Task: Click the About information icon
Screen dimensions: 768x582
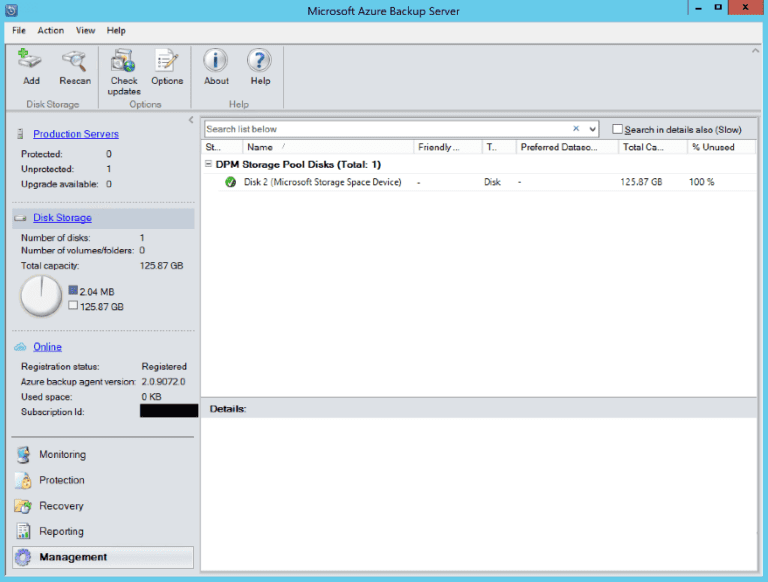Action: pyautogui.click(x=216, y=60)
